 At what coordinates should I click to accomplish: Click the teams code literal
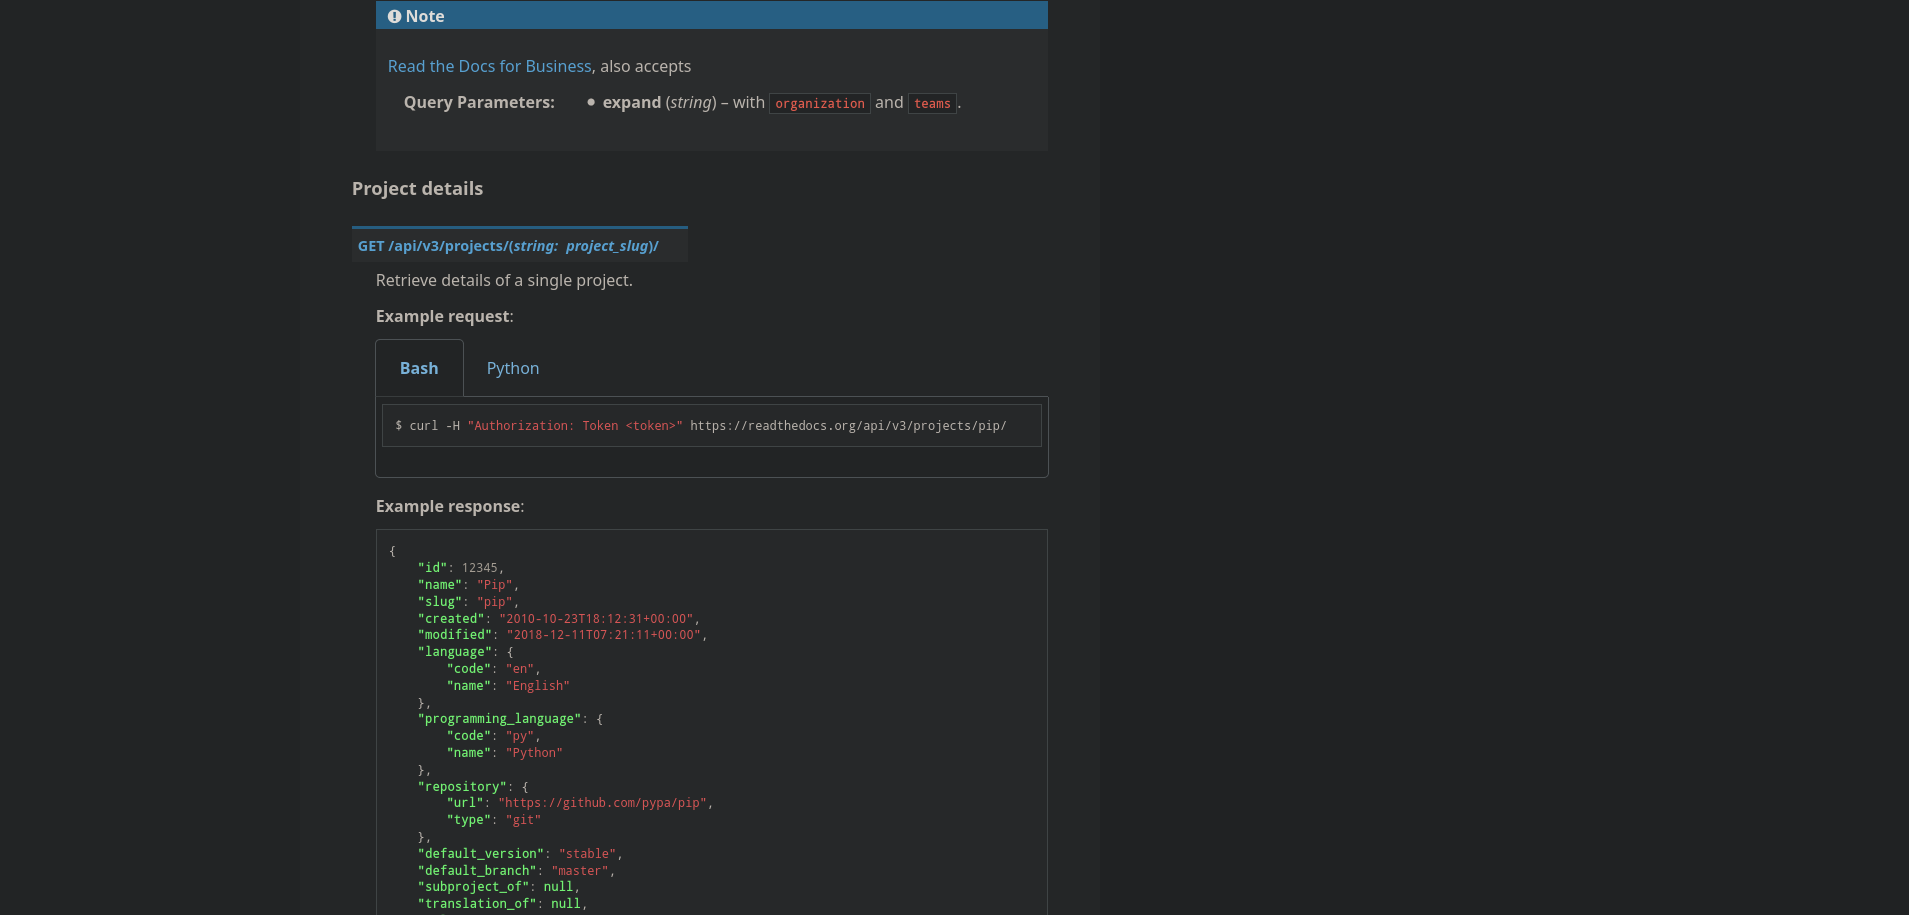pyautogui.click(x=932, y=103)
